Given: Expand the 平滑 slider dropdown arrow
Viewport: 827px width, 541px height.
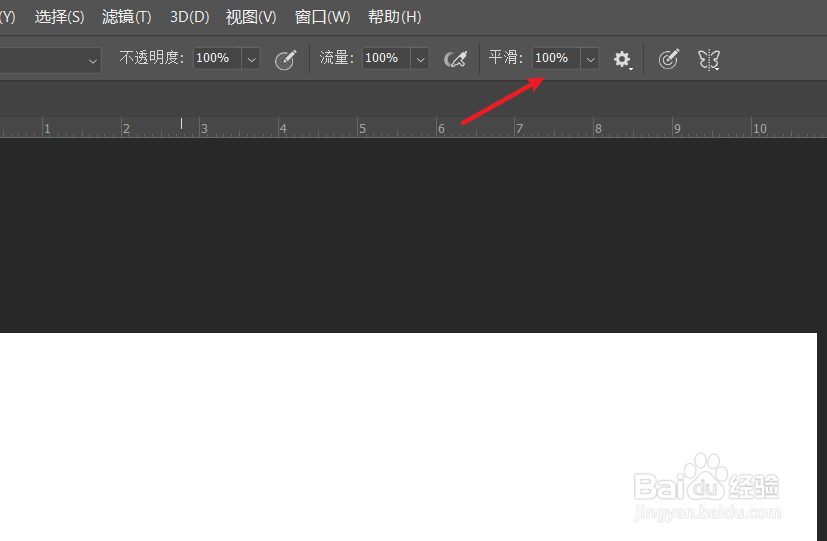Looking at the screenshot, I should click(x=590, y=59).
